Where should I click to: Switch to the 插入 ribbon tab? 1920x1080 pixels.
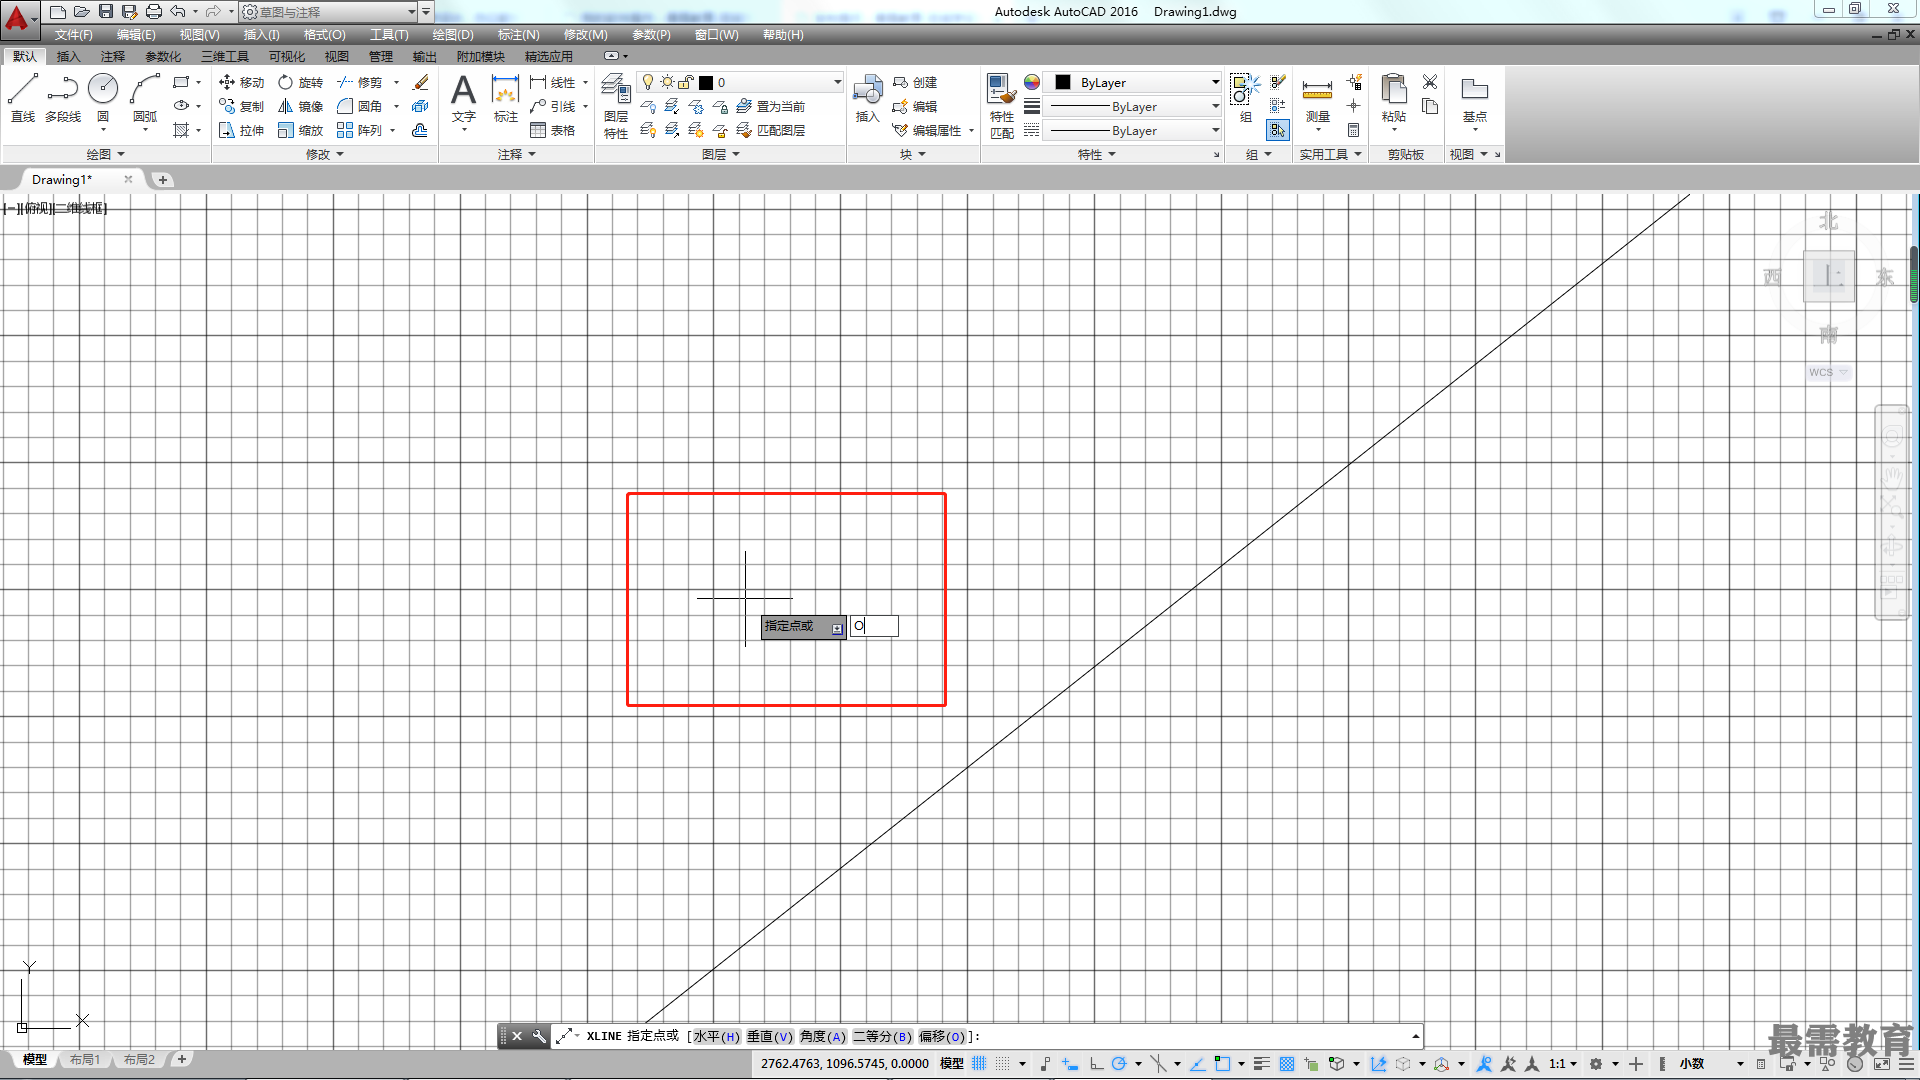pyautogui.click(x=68, y=56)
